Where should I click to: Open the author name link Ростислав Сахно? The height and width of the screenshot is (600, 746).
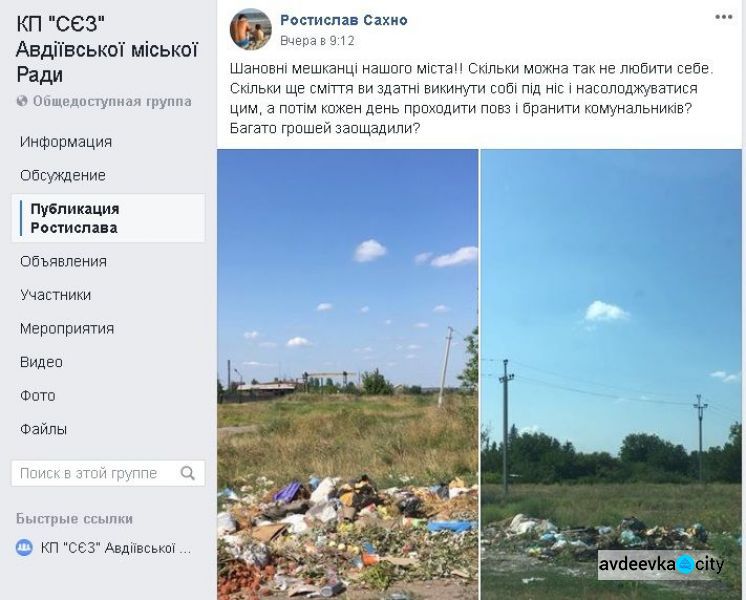click(344, 20)
